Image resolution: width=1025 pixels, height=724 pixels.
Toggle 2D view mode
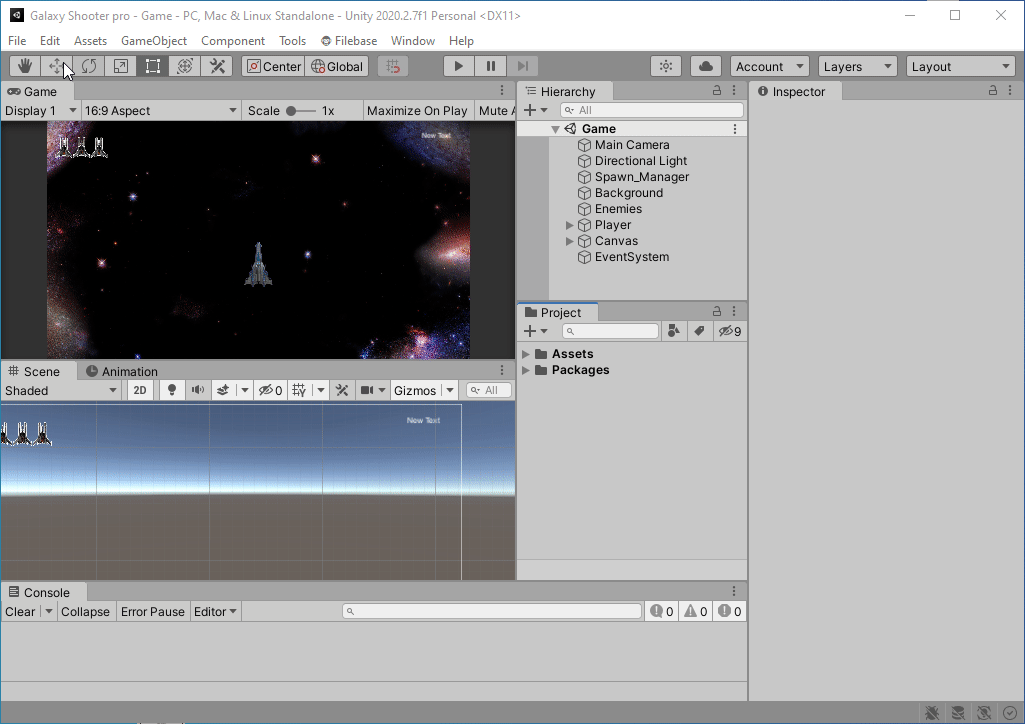point(140,390)
